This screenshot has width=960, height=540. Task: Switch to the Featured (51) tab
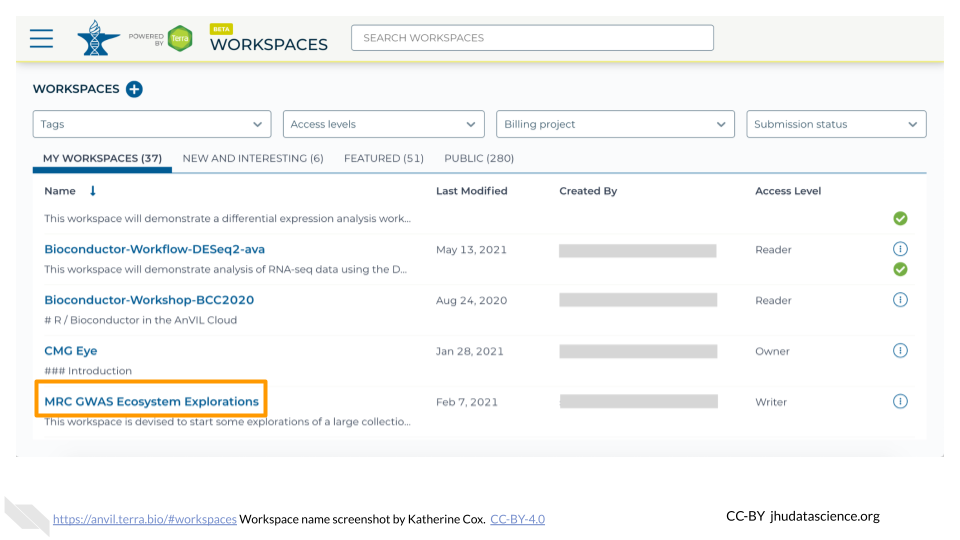[x=384, y=159]
